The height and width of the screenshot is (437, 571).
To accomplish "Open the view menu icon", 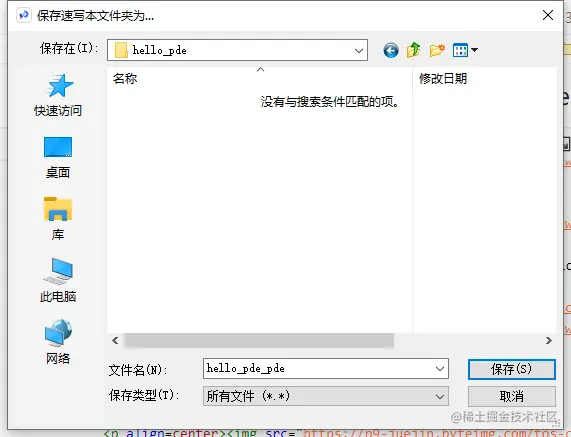I will tap(460, 50).
